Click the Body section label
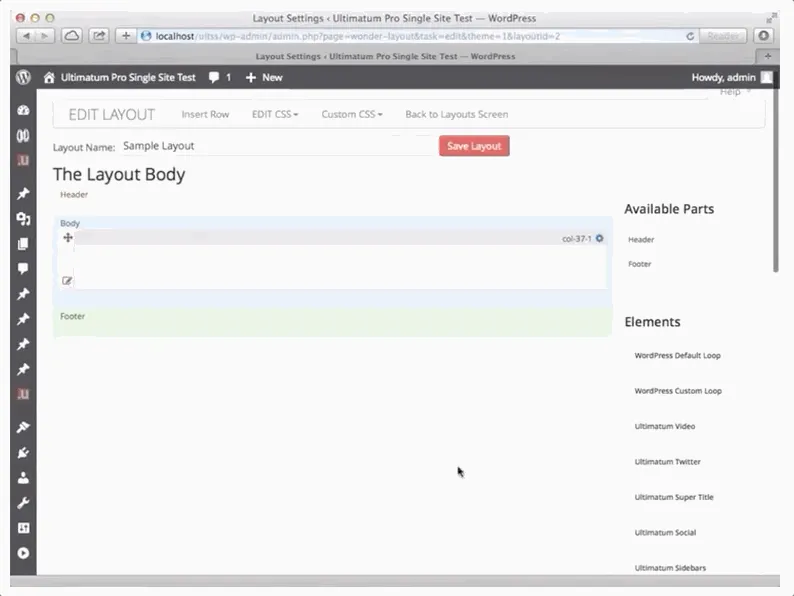 click(70, 223)
